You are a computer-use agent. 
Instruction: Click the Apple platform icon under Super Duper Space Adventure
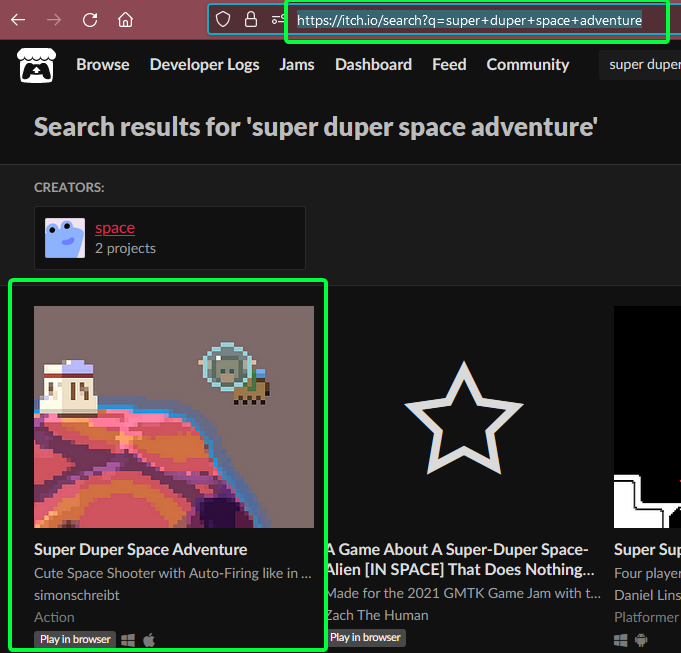[x=149, y=640]
